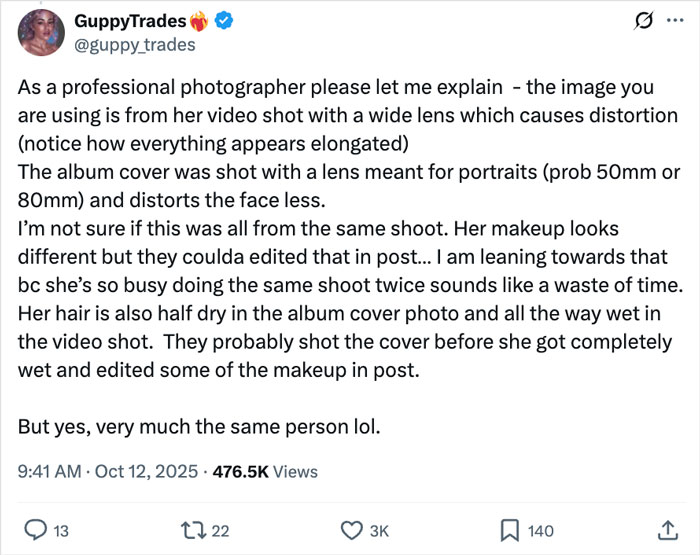
Task: Click the bookmark count of 140
Action: pos(541,531)
